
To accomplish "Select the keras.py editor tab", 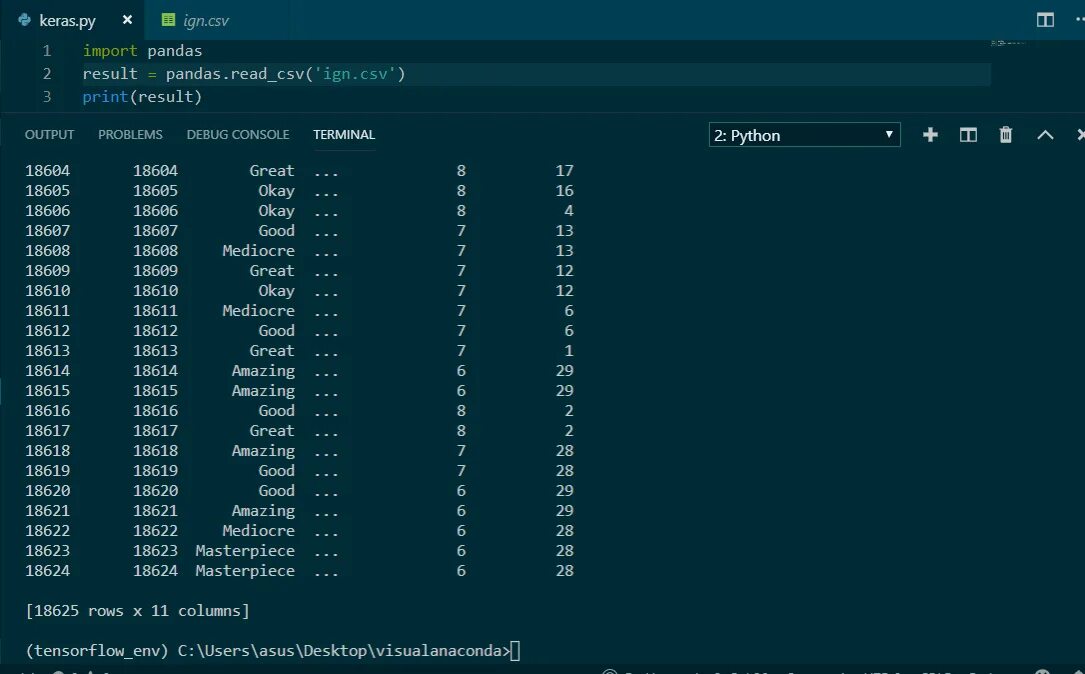I will (67, 20).
